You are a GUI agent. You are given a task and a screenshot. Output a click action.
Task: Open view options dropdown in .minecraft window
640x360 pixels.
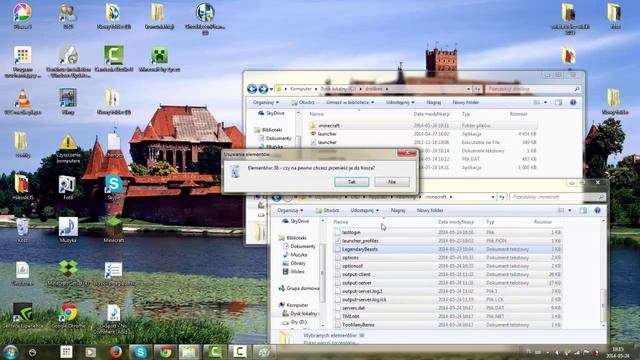click(x=570, y=211)
